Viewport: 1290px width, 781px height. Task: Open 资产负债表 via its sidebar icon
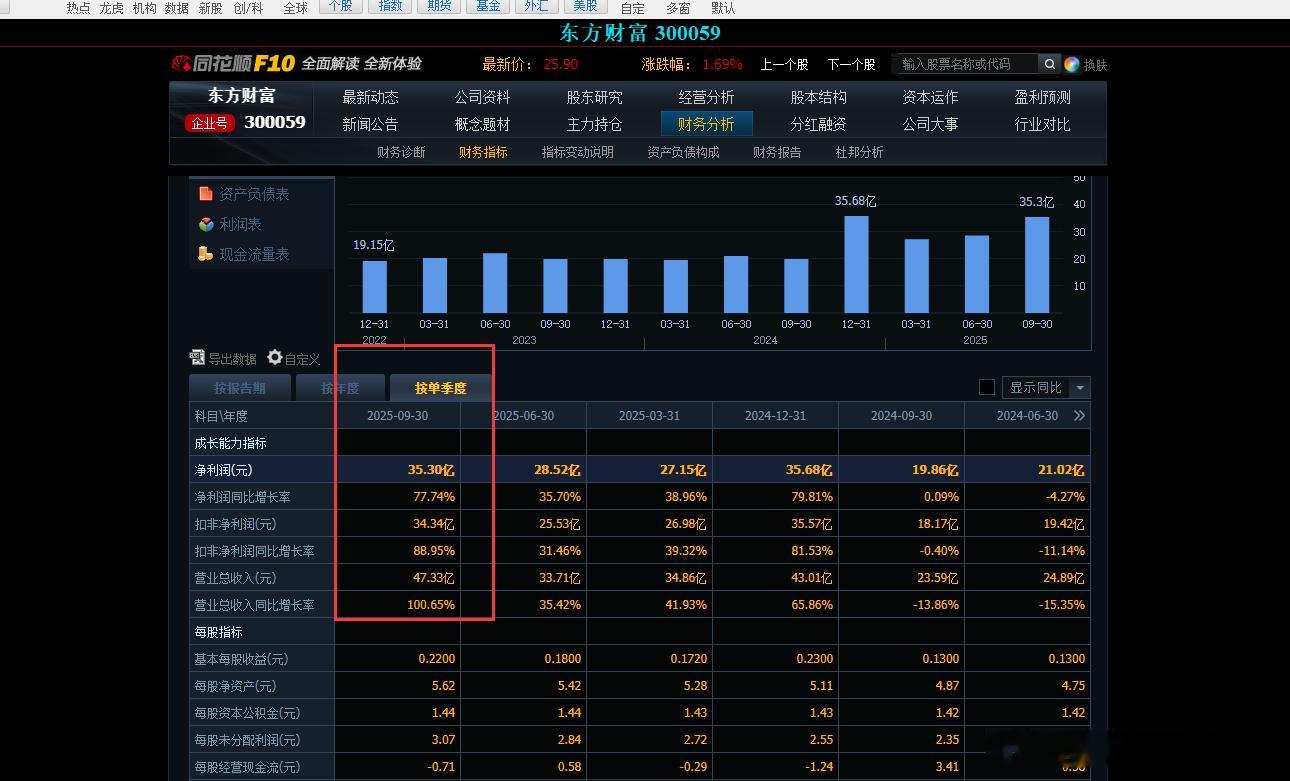tap(205, 193)
